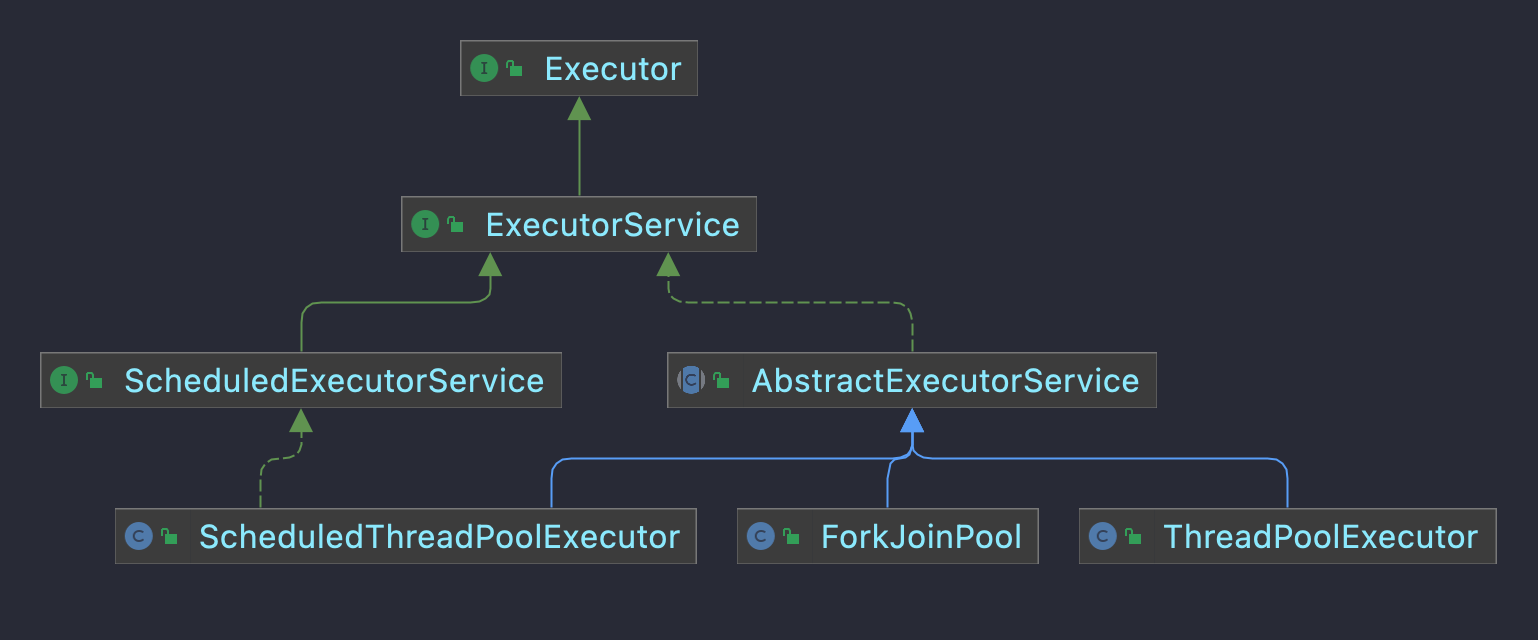Image resolution: width=1538 pixels, height=640 pixels.
Task: Click the lock icon beside ScheduledExecutorService label
Action: point(94,381)
